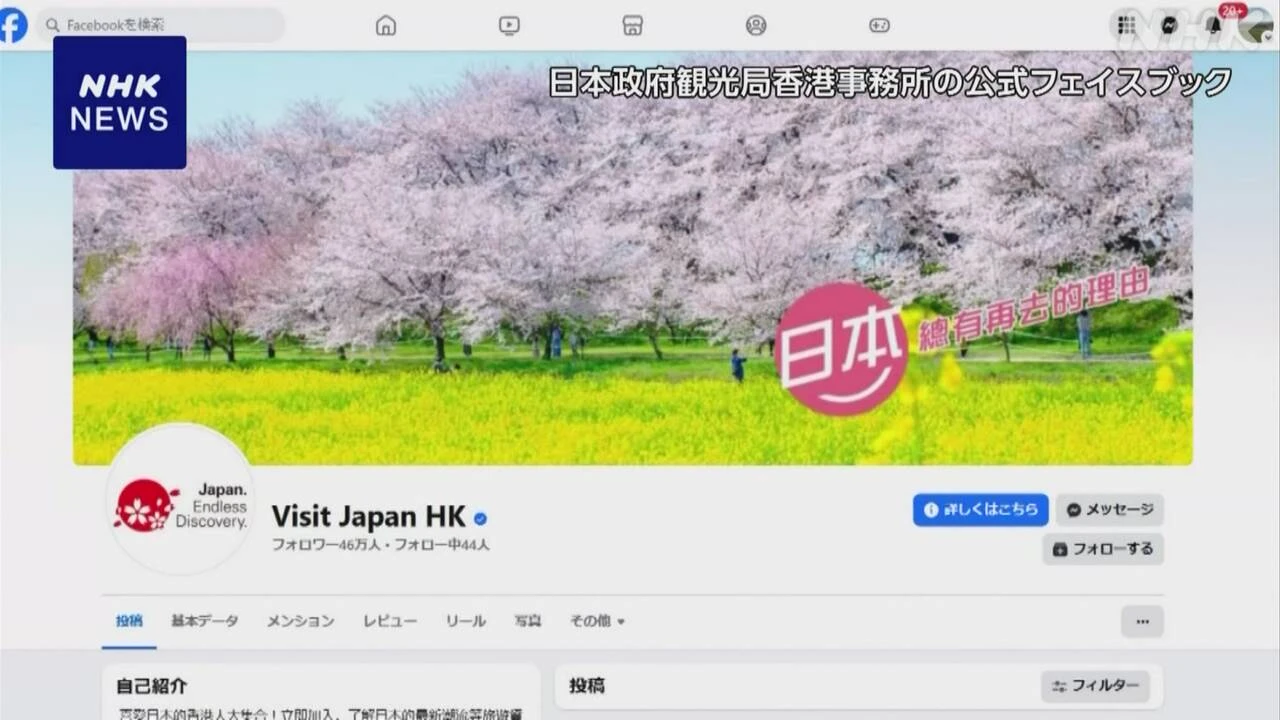Open the apps grid menu icon
Screen dimensions: 1280x720
pyautogui.click(x=1127, y=26)
